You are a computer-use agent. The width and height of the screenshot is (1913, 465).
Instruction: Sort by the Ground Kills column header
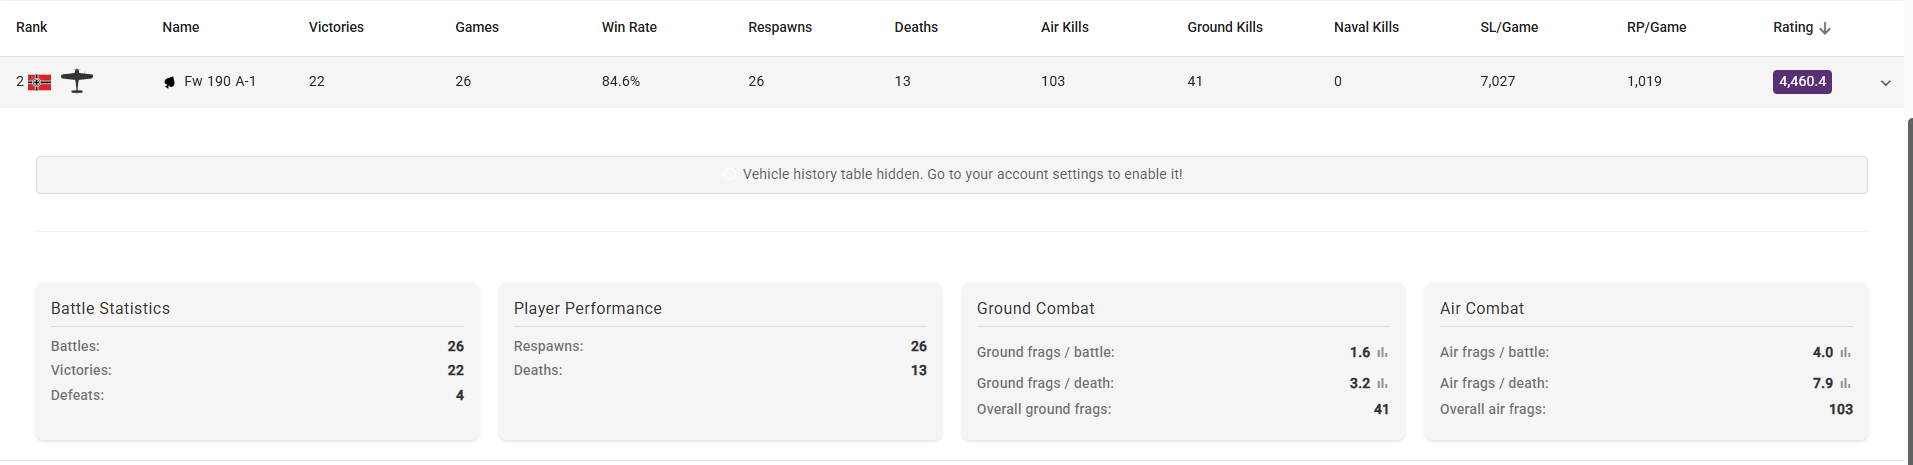pyautogui.click(x=1225, y=27)
